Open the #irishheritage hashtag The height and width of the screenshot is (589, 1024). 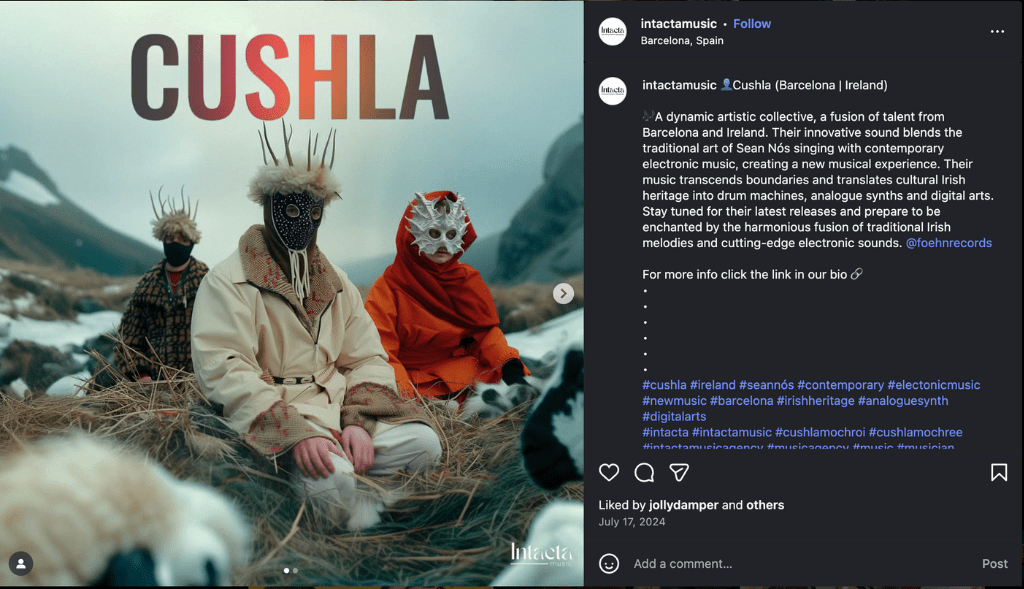click(815, 401)
